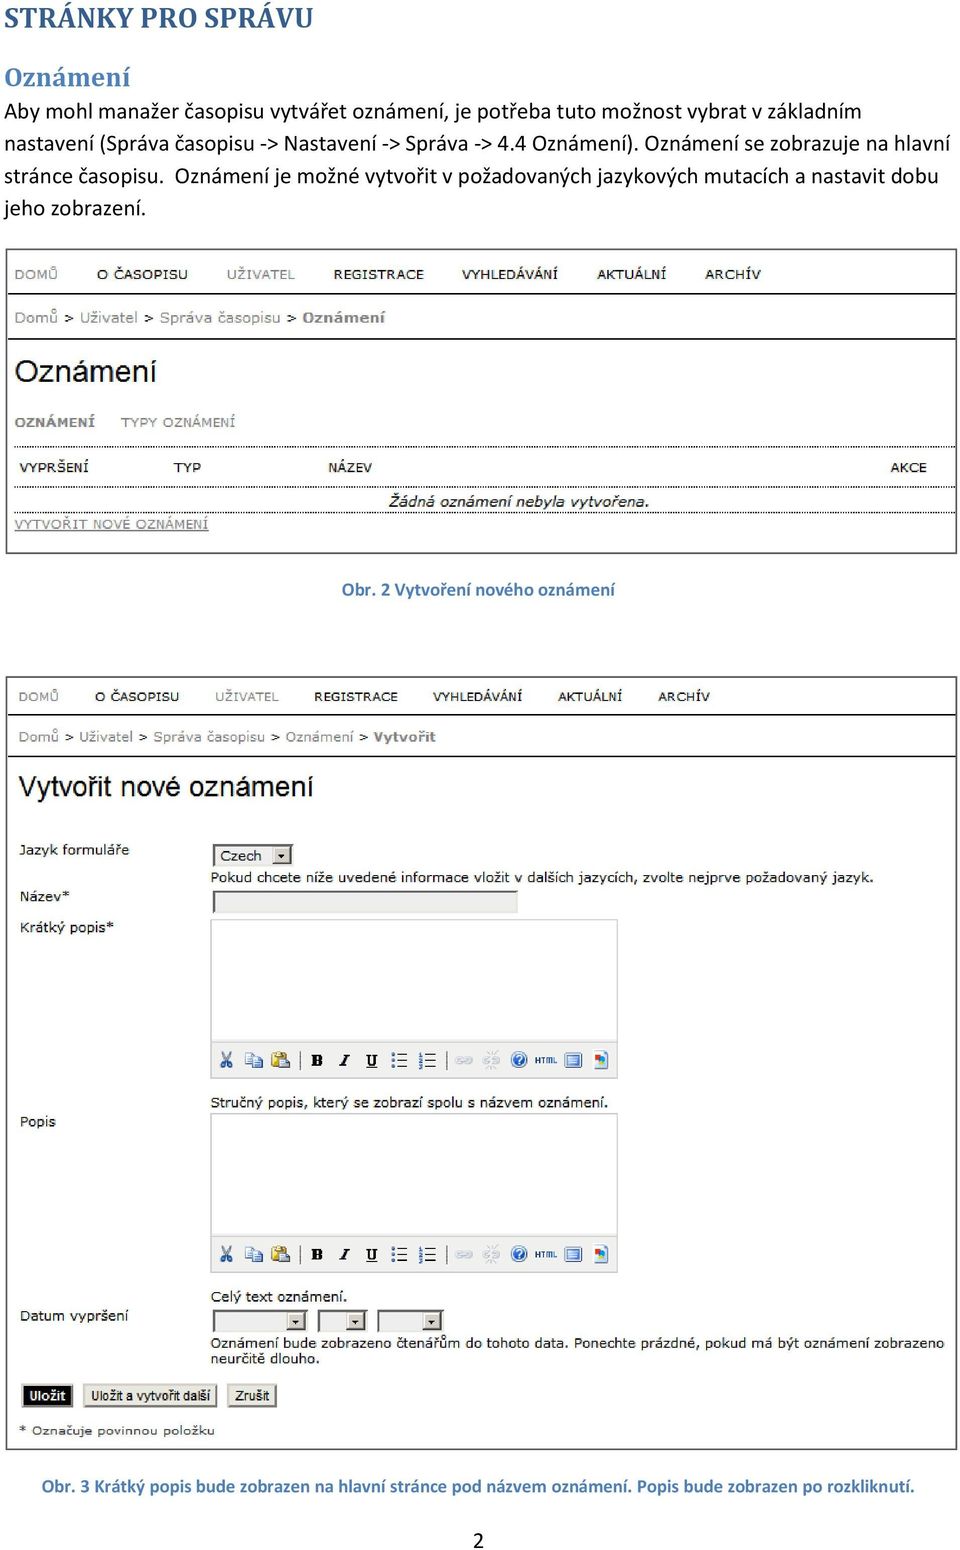The height and width of the screenshot is (1550, 960).
Task: Toggle Bold in the Krátký popis editor toolbar
Action: coord(317,1060)
